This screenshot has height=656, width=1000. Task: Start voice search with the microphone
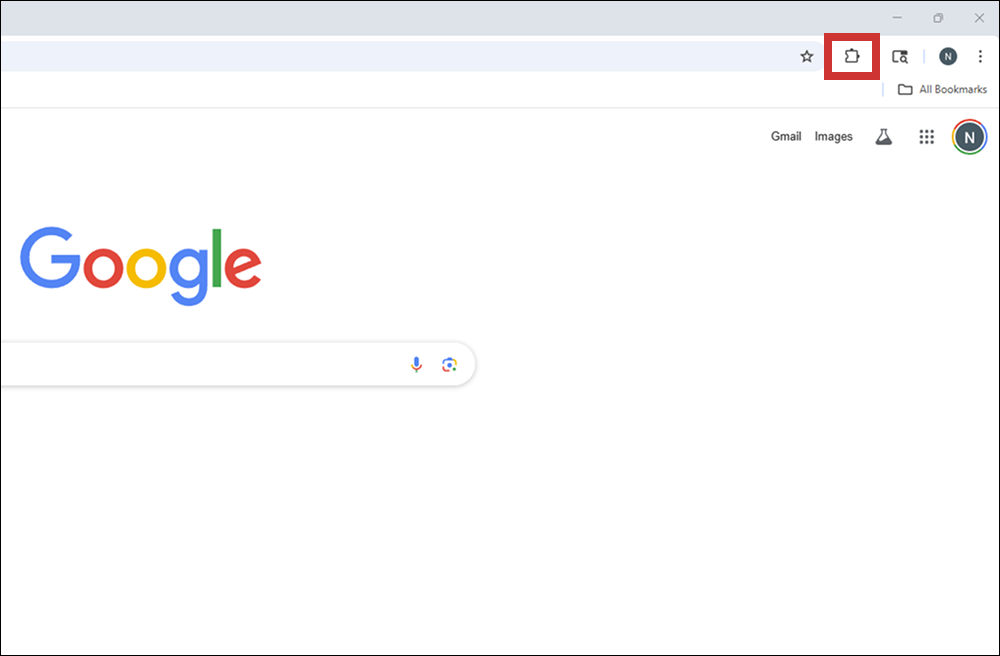[416, 364]
